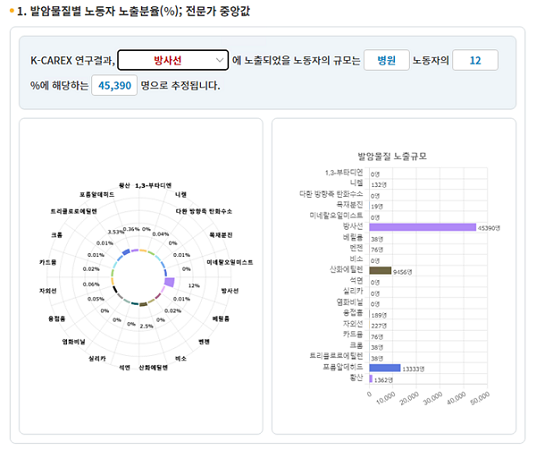Viewport: 536px width, 450px height.
Task: Select the small purple 황산 bar
Action: pos(371,379)
